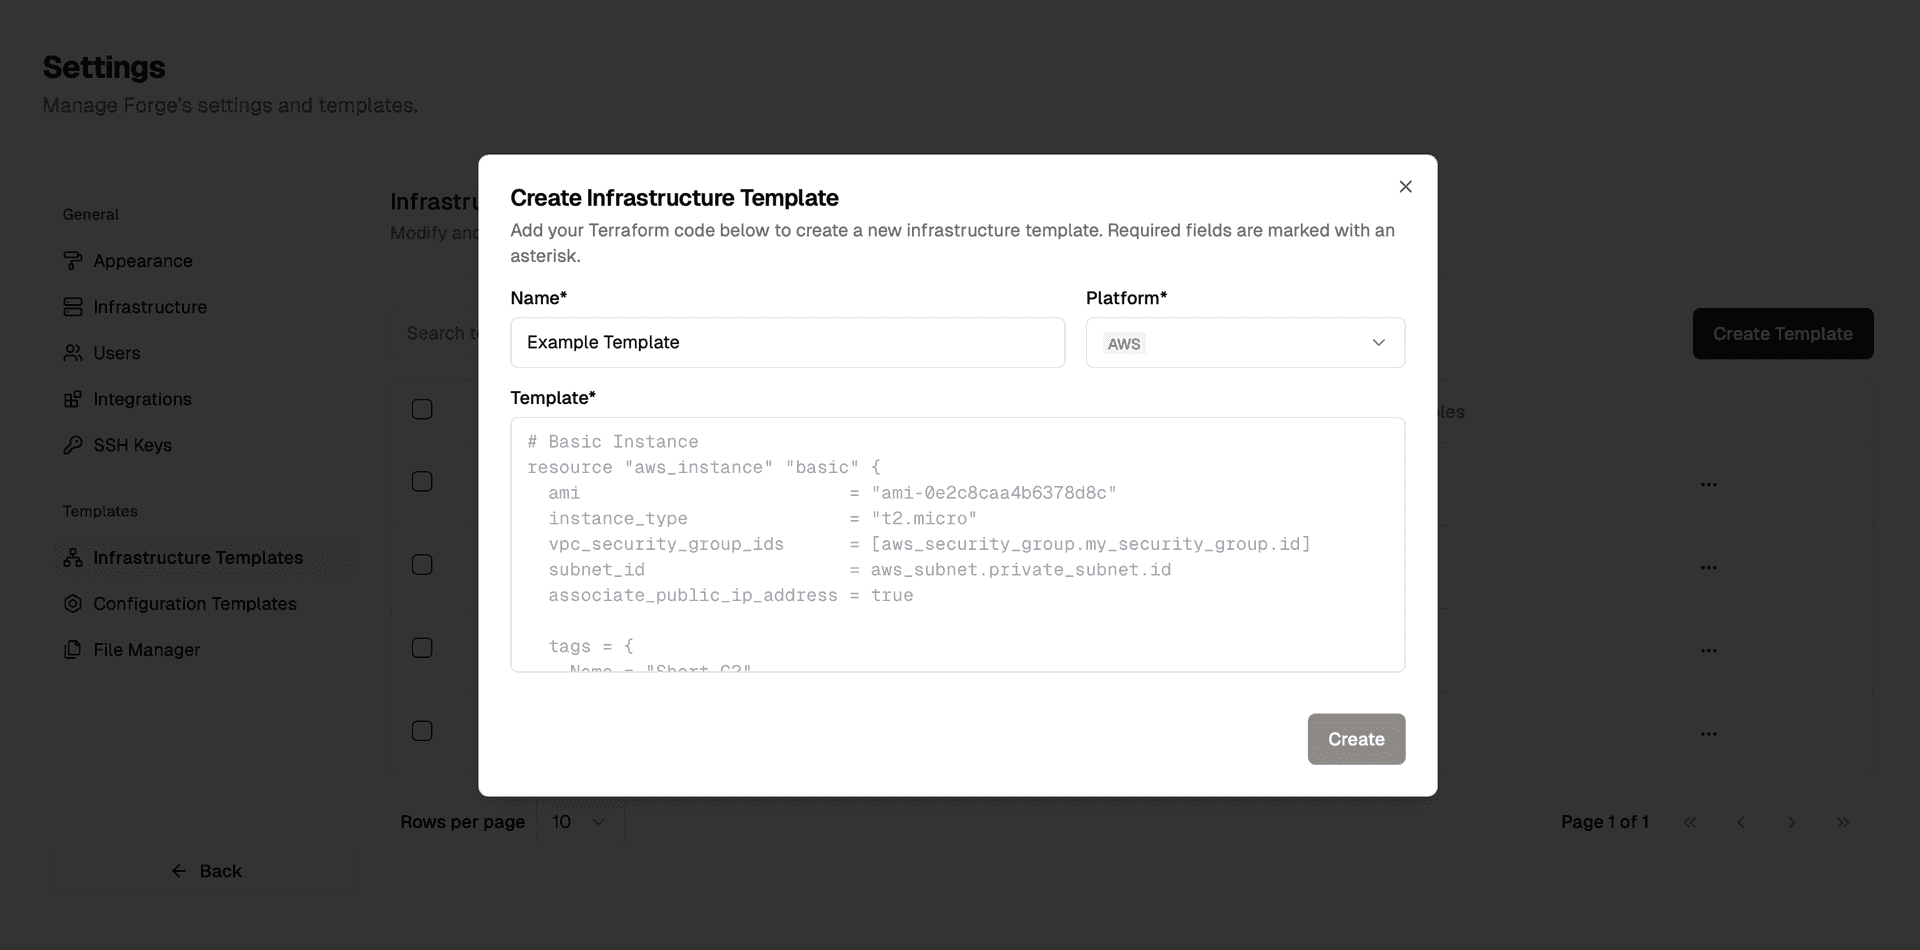Click the Appearance paint roller icon
Image resolution: width=1920 pixels, height=950 pixels.
(x=73, y=261)
